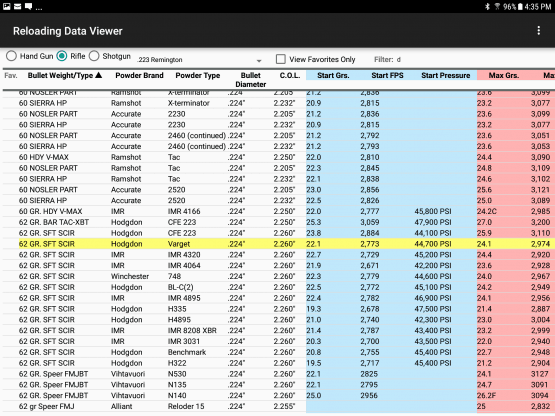555x416 pixels.
Task: Select the Vihtavuori N135 row
Action: coord(279,384)
